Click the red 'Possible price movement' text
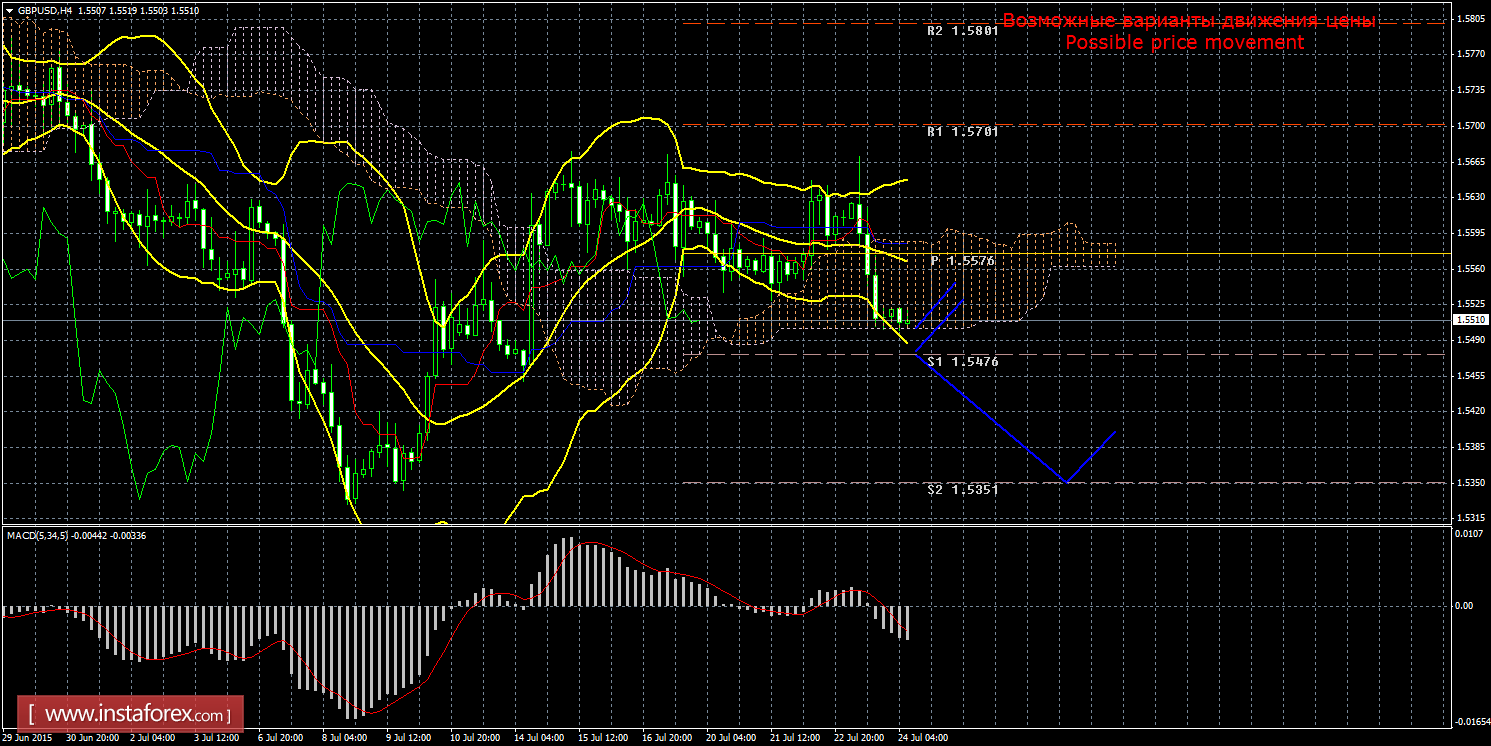This screenshot has height=746, width=1491. coord(1184,43)
